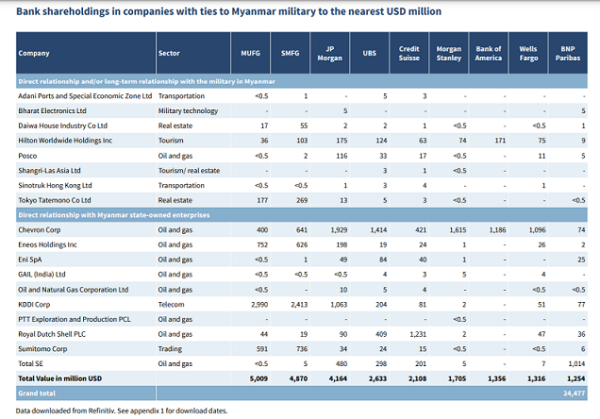The width and height of the screenshot is (600, 419).
Task: Click the Myanmar state-owned enterprises section band
Action: tap(302, 215)
